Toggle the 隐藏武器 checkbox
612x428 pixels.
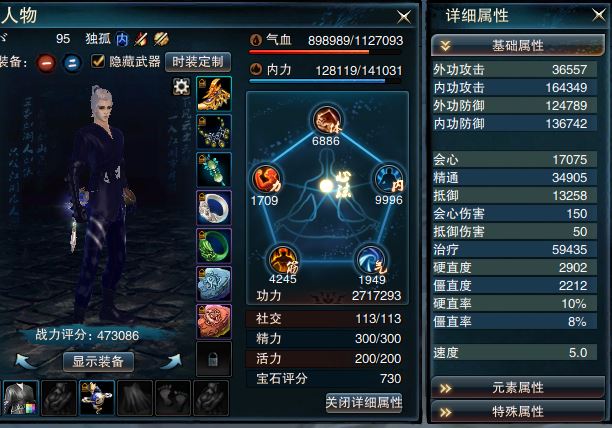[98, 61]
